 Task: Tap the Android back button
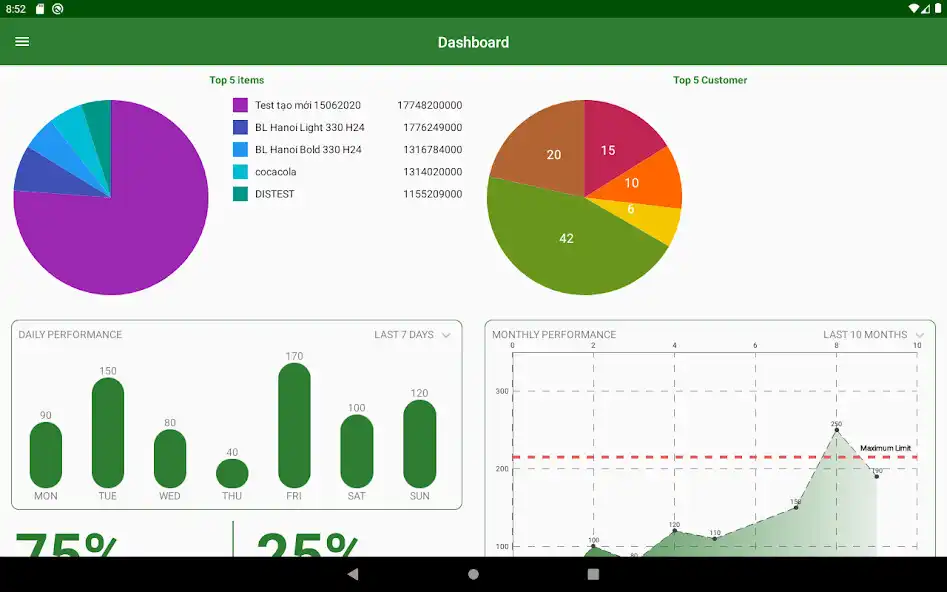coord(353,574)
